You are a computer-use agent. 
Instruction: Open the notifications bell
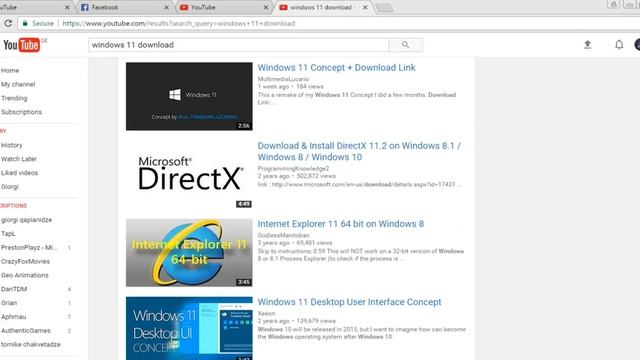619,44
